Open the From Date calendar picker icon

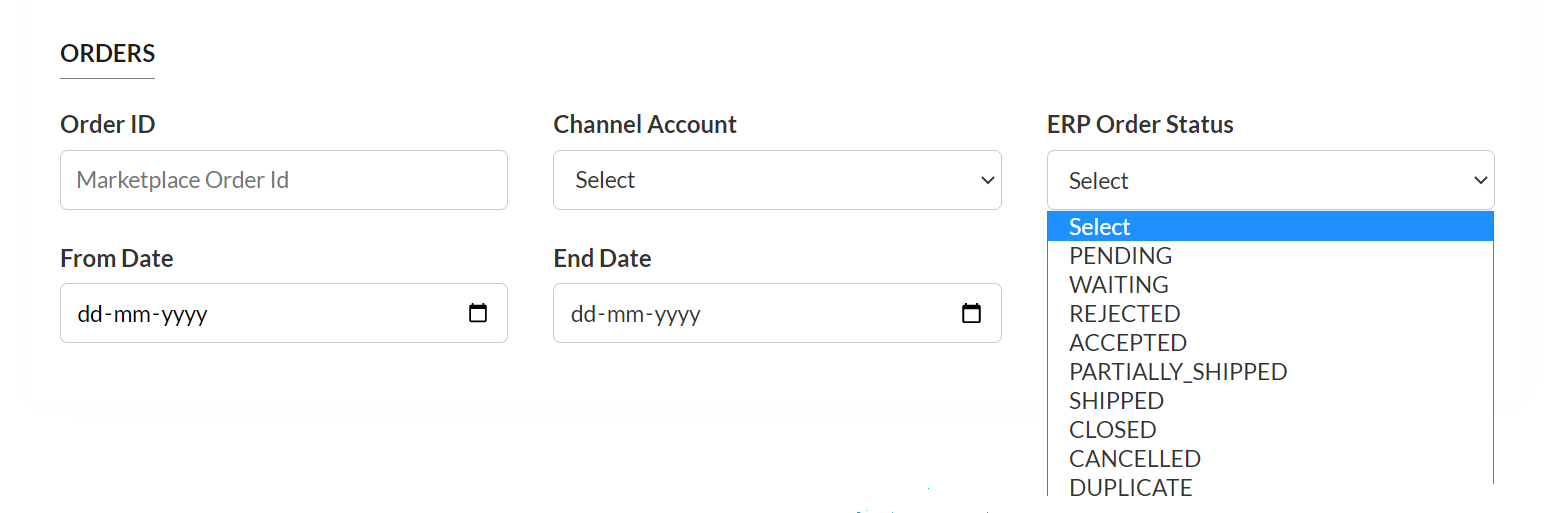tap(478, 313)
